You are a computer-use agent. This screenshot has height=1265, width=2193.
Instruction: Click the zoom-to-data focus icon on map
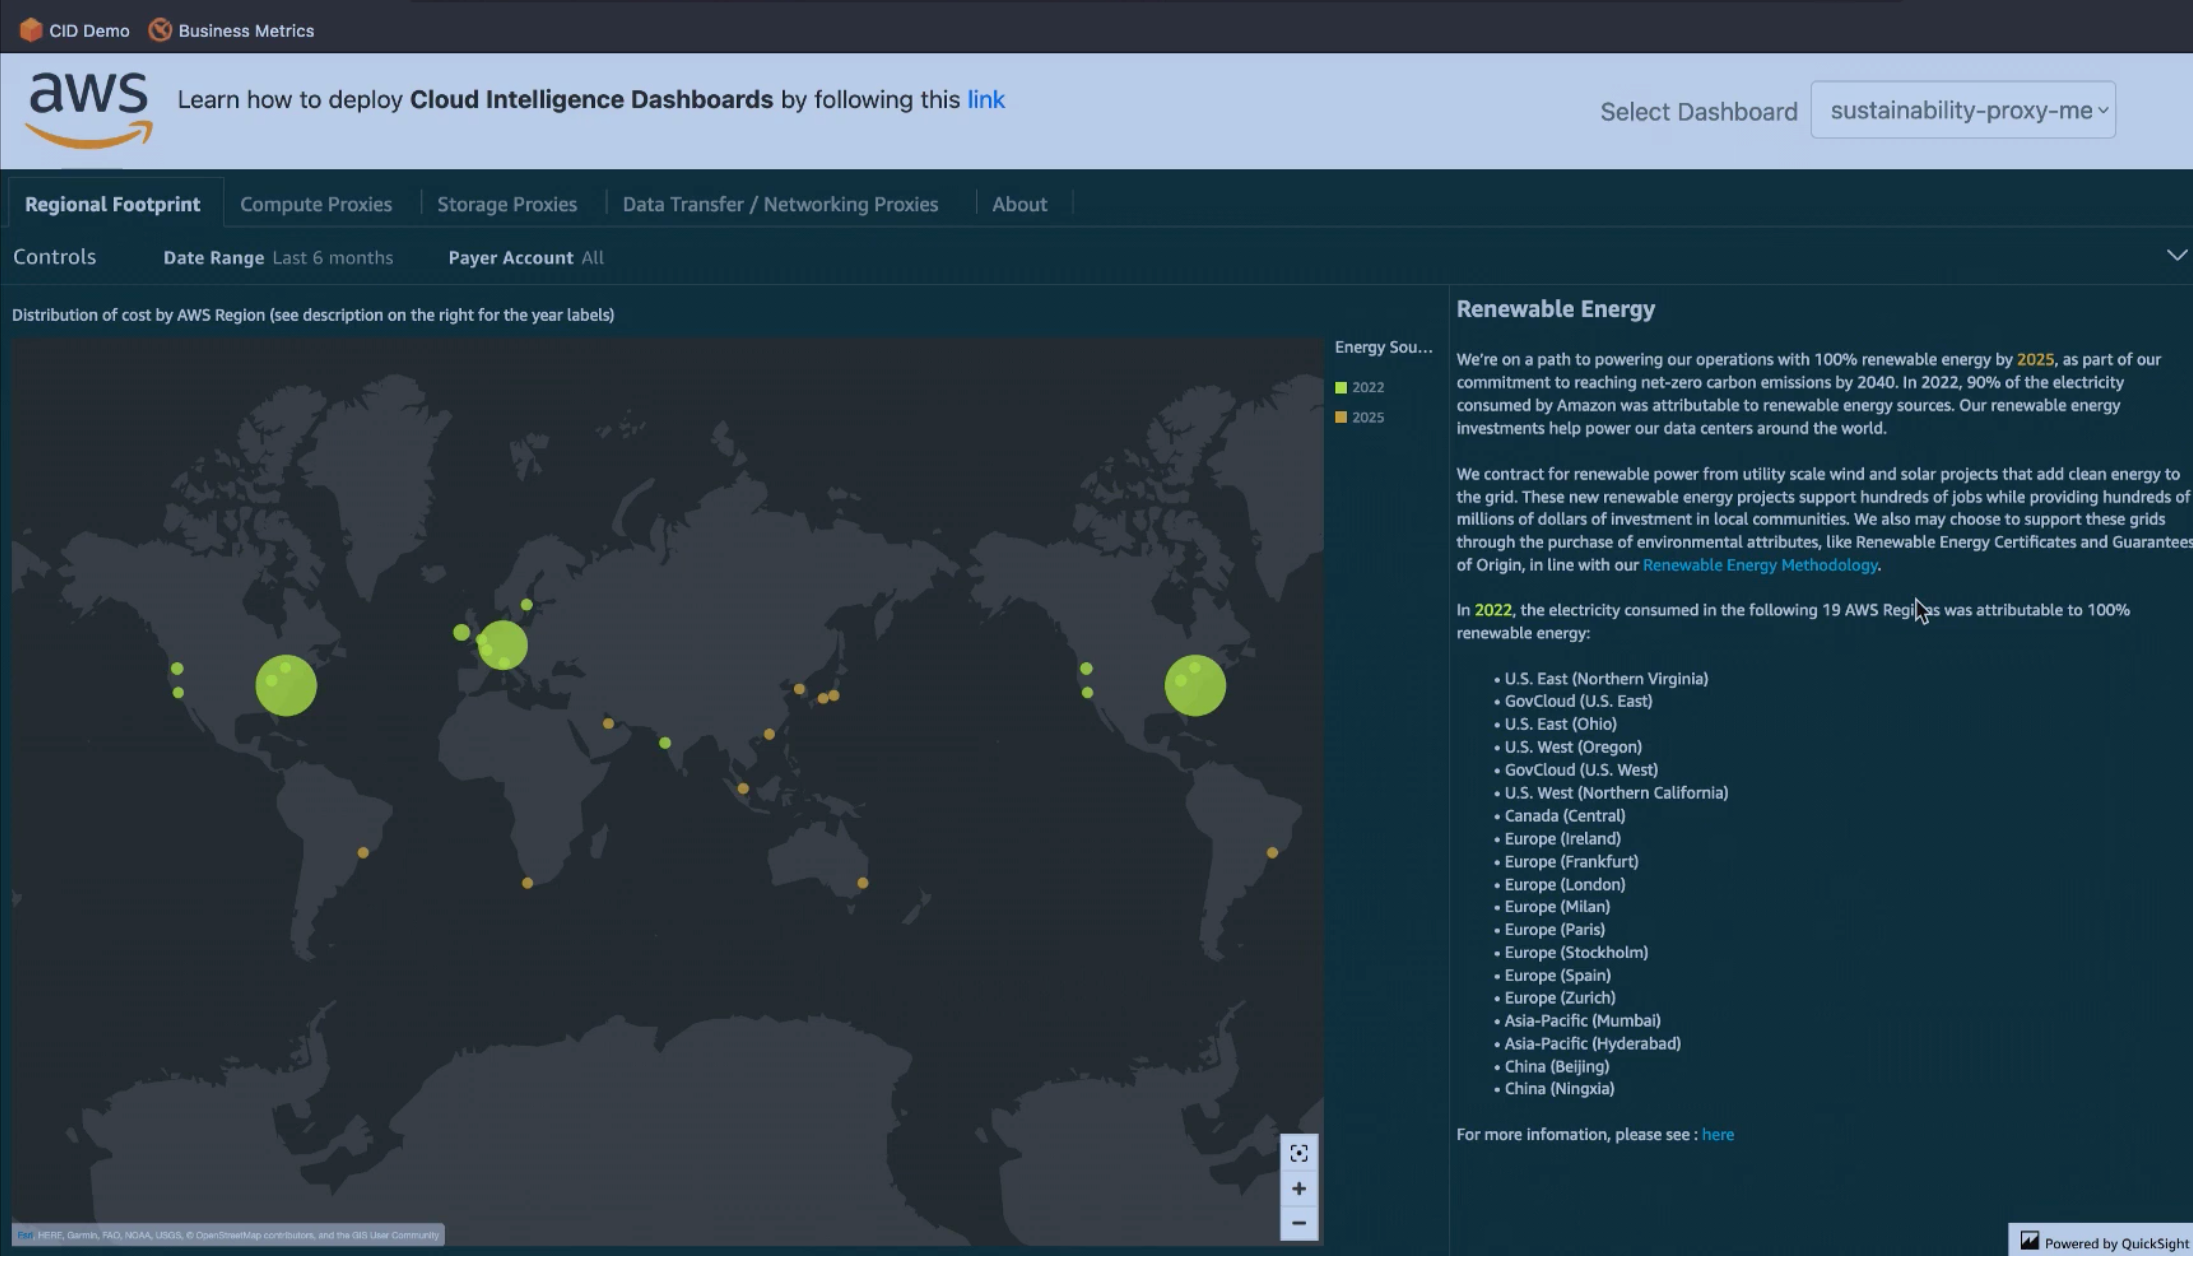pyautogui.click(x=1298, y=1153)
